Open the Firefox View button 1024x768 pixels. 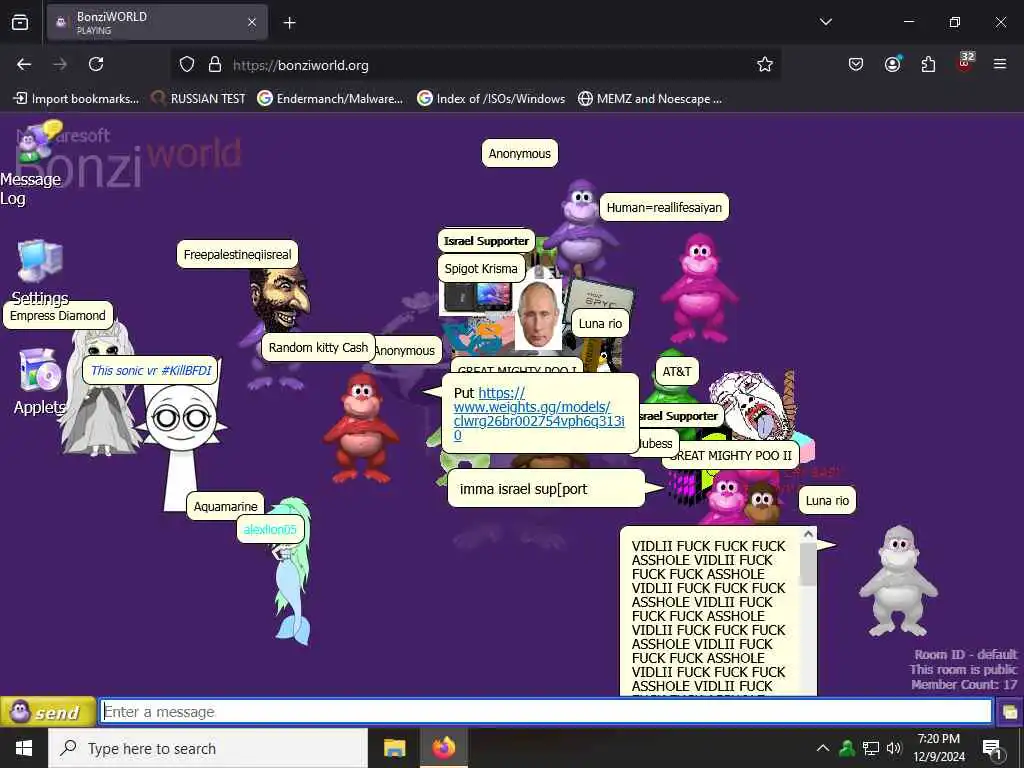20,23
